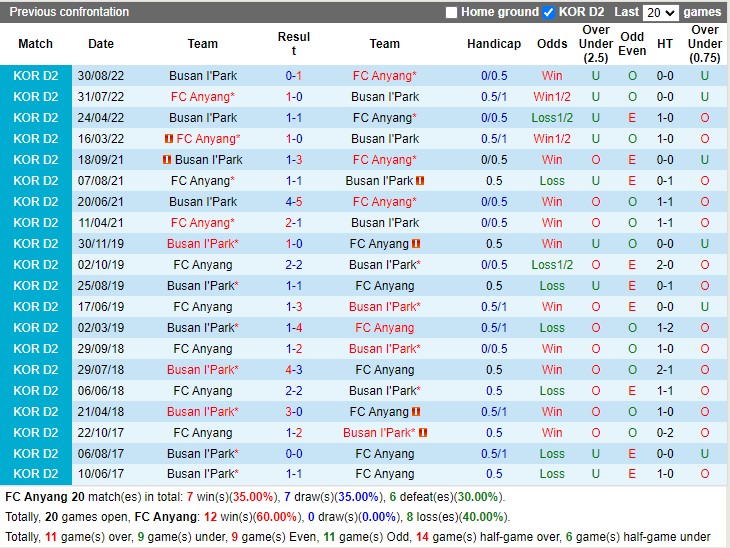Click Loss odds on 25/08/19 row

pyautogui.click(x=552, y=286)
